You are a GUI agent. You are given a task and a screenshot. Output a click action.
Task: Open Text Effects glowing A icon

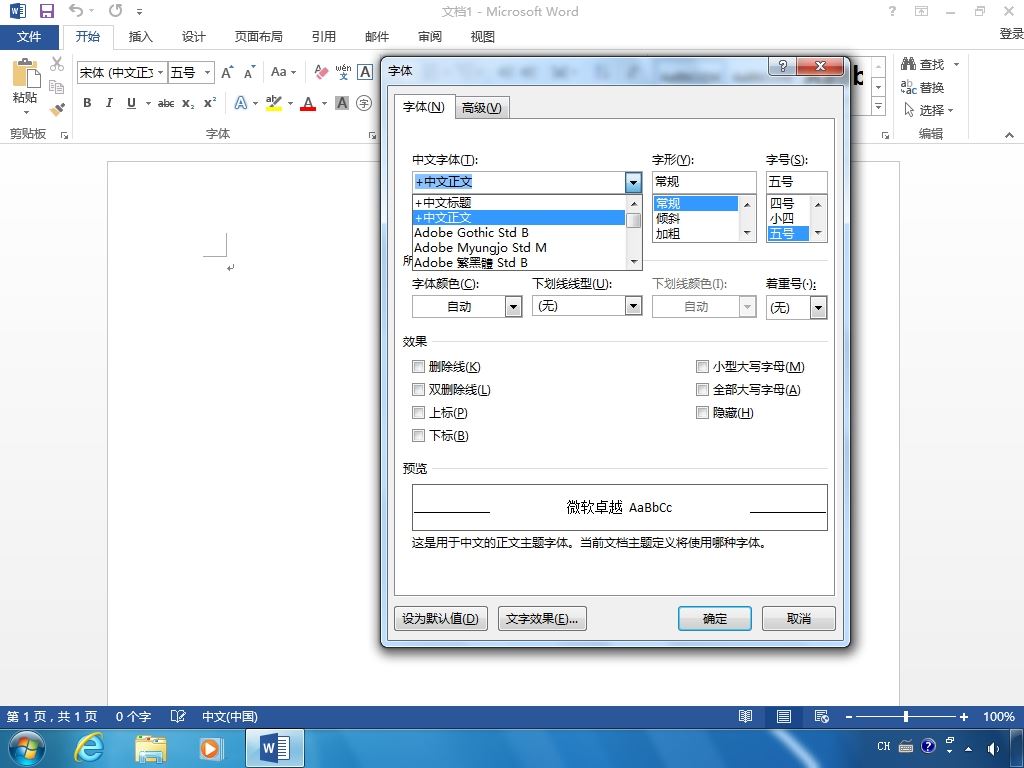pyautogui.click(x=241, y=103)
